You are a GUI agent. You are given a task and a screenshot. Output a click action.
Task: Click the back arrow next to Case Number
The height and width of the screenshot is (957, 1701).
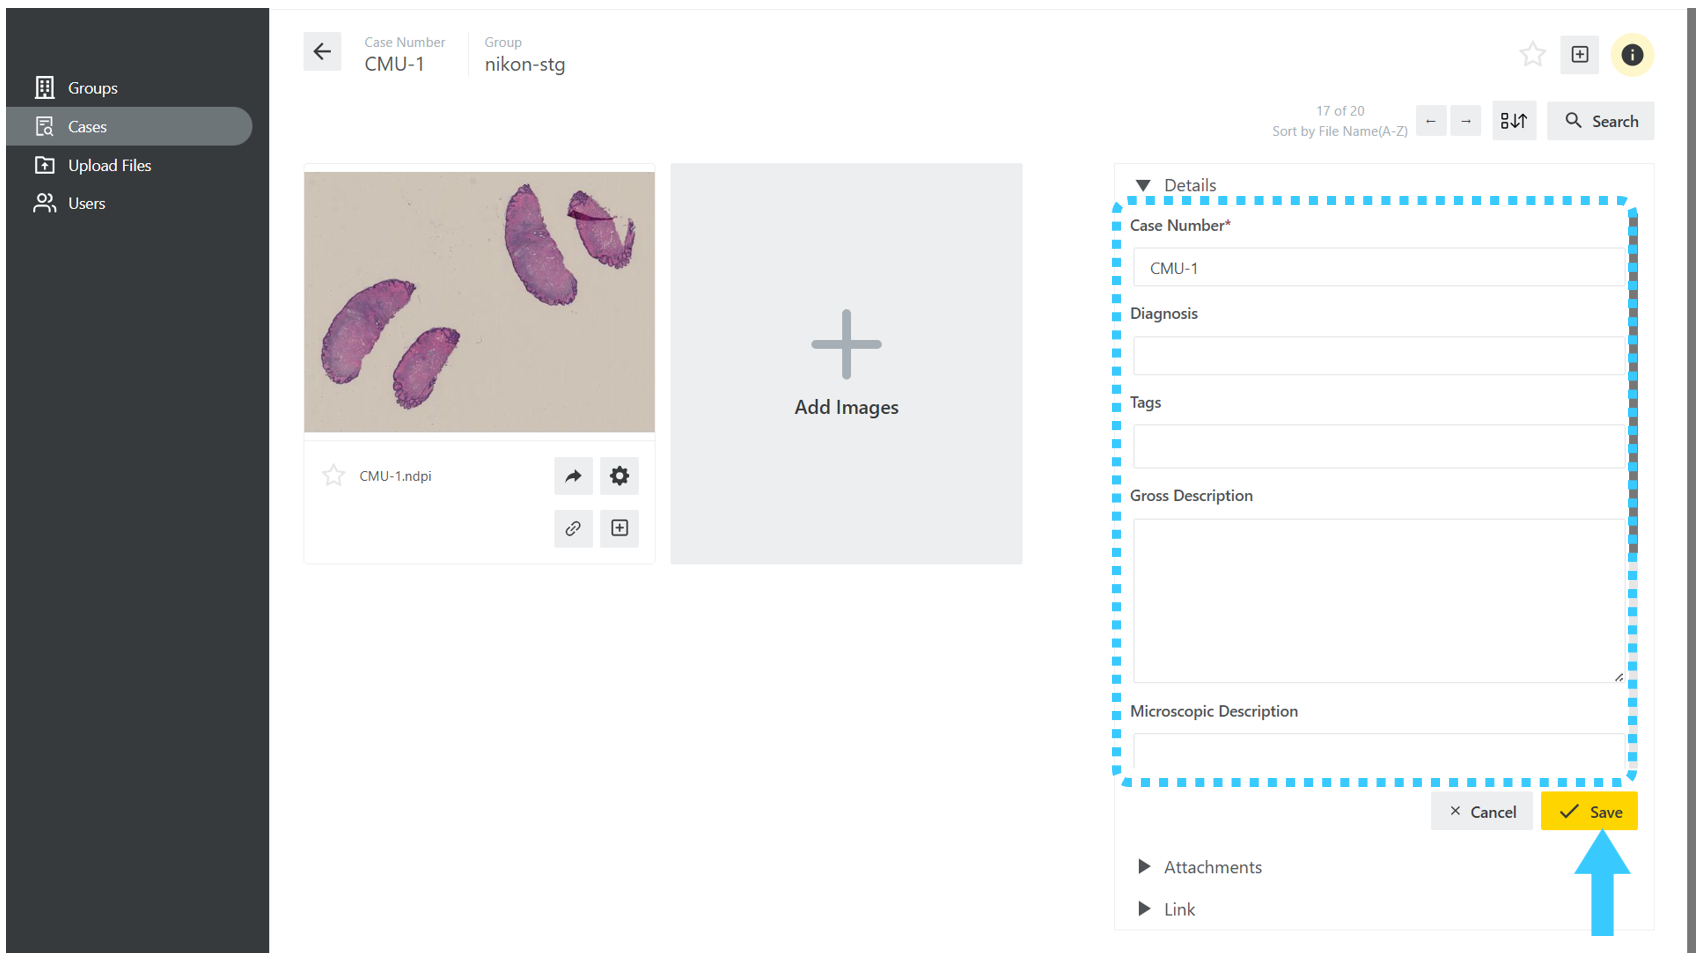click(x=322, y=52)
